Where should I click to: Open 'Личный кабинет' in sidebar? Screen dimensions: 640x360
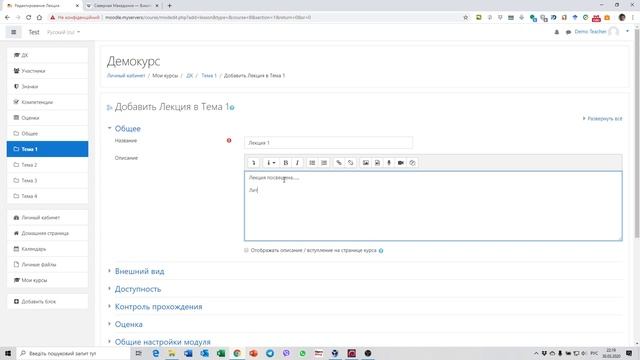47,218
